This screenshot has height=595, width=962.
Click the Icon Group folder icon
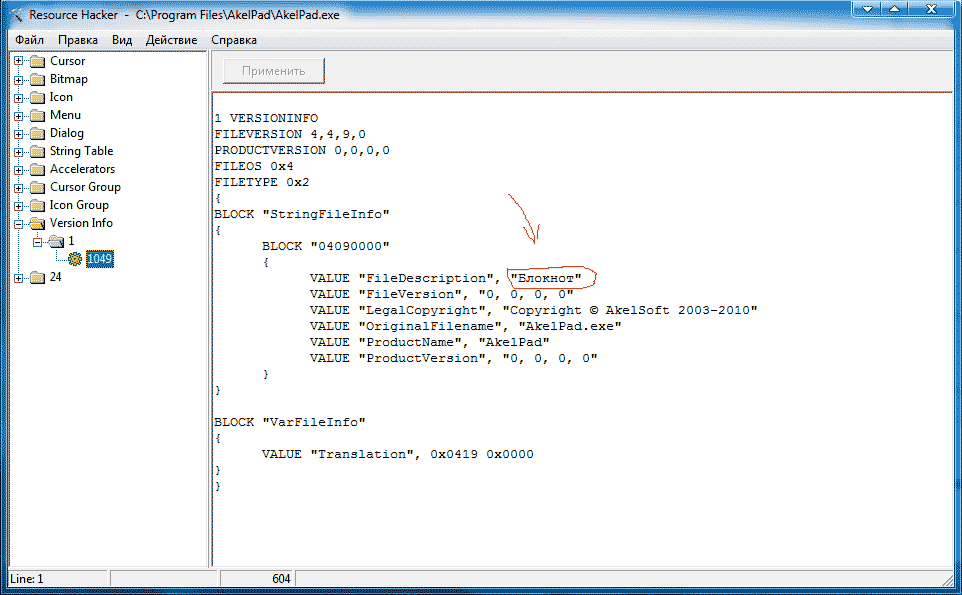37,205
